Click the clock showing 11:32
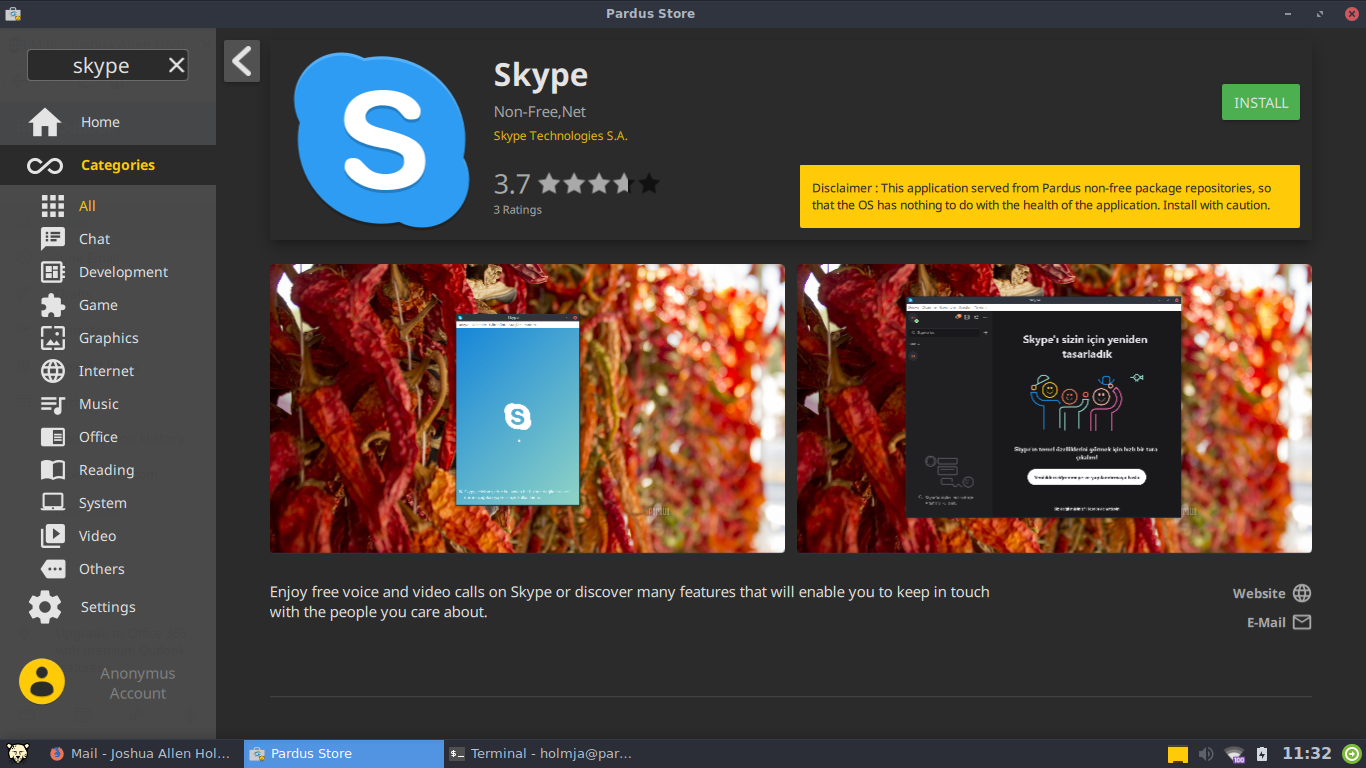1366x768 pixels. coord(1307,754)
